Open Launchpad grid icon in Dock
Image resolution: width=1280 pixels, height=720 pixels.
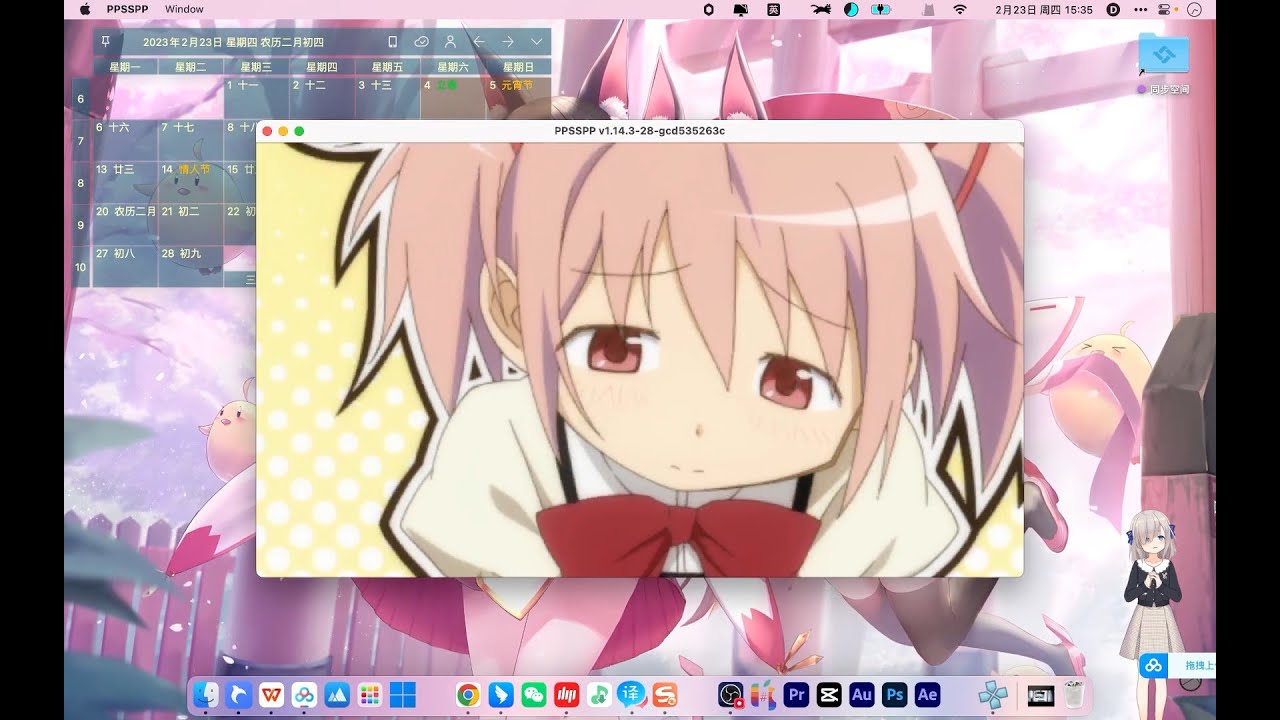370,695
